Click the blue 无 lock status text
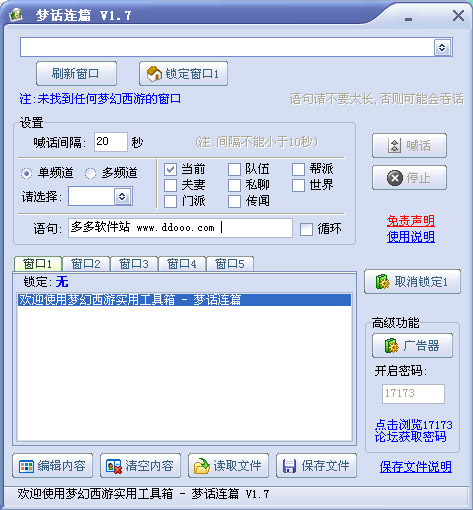The height and width of the screenshot is (510, 473). pos(62,282)
